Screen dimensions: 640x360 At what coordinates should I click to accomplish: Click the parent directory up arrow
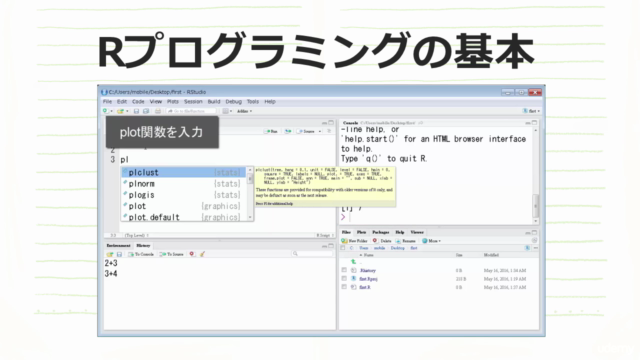pyautogui.click(x=353, y=262)
